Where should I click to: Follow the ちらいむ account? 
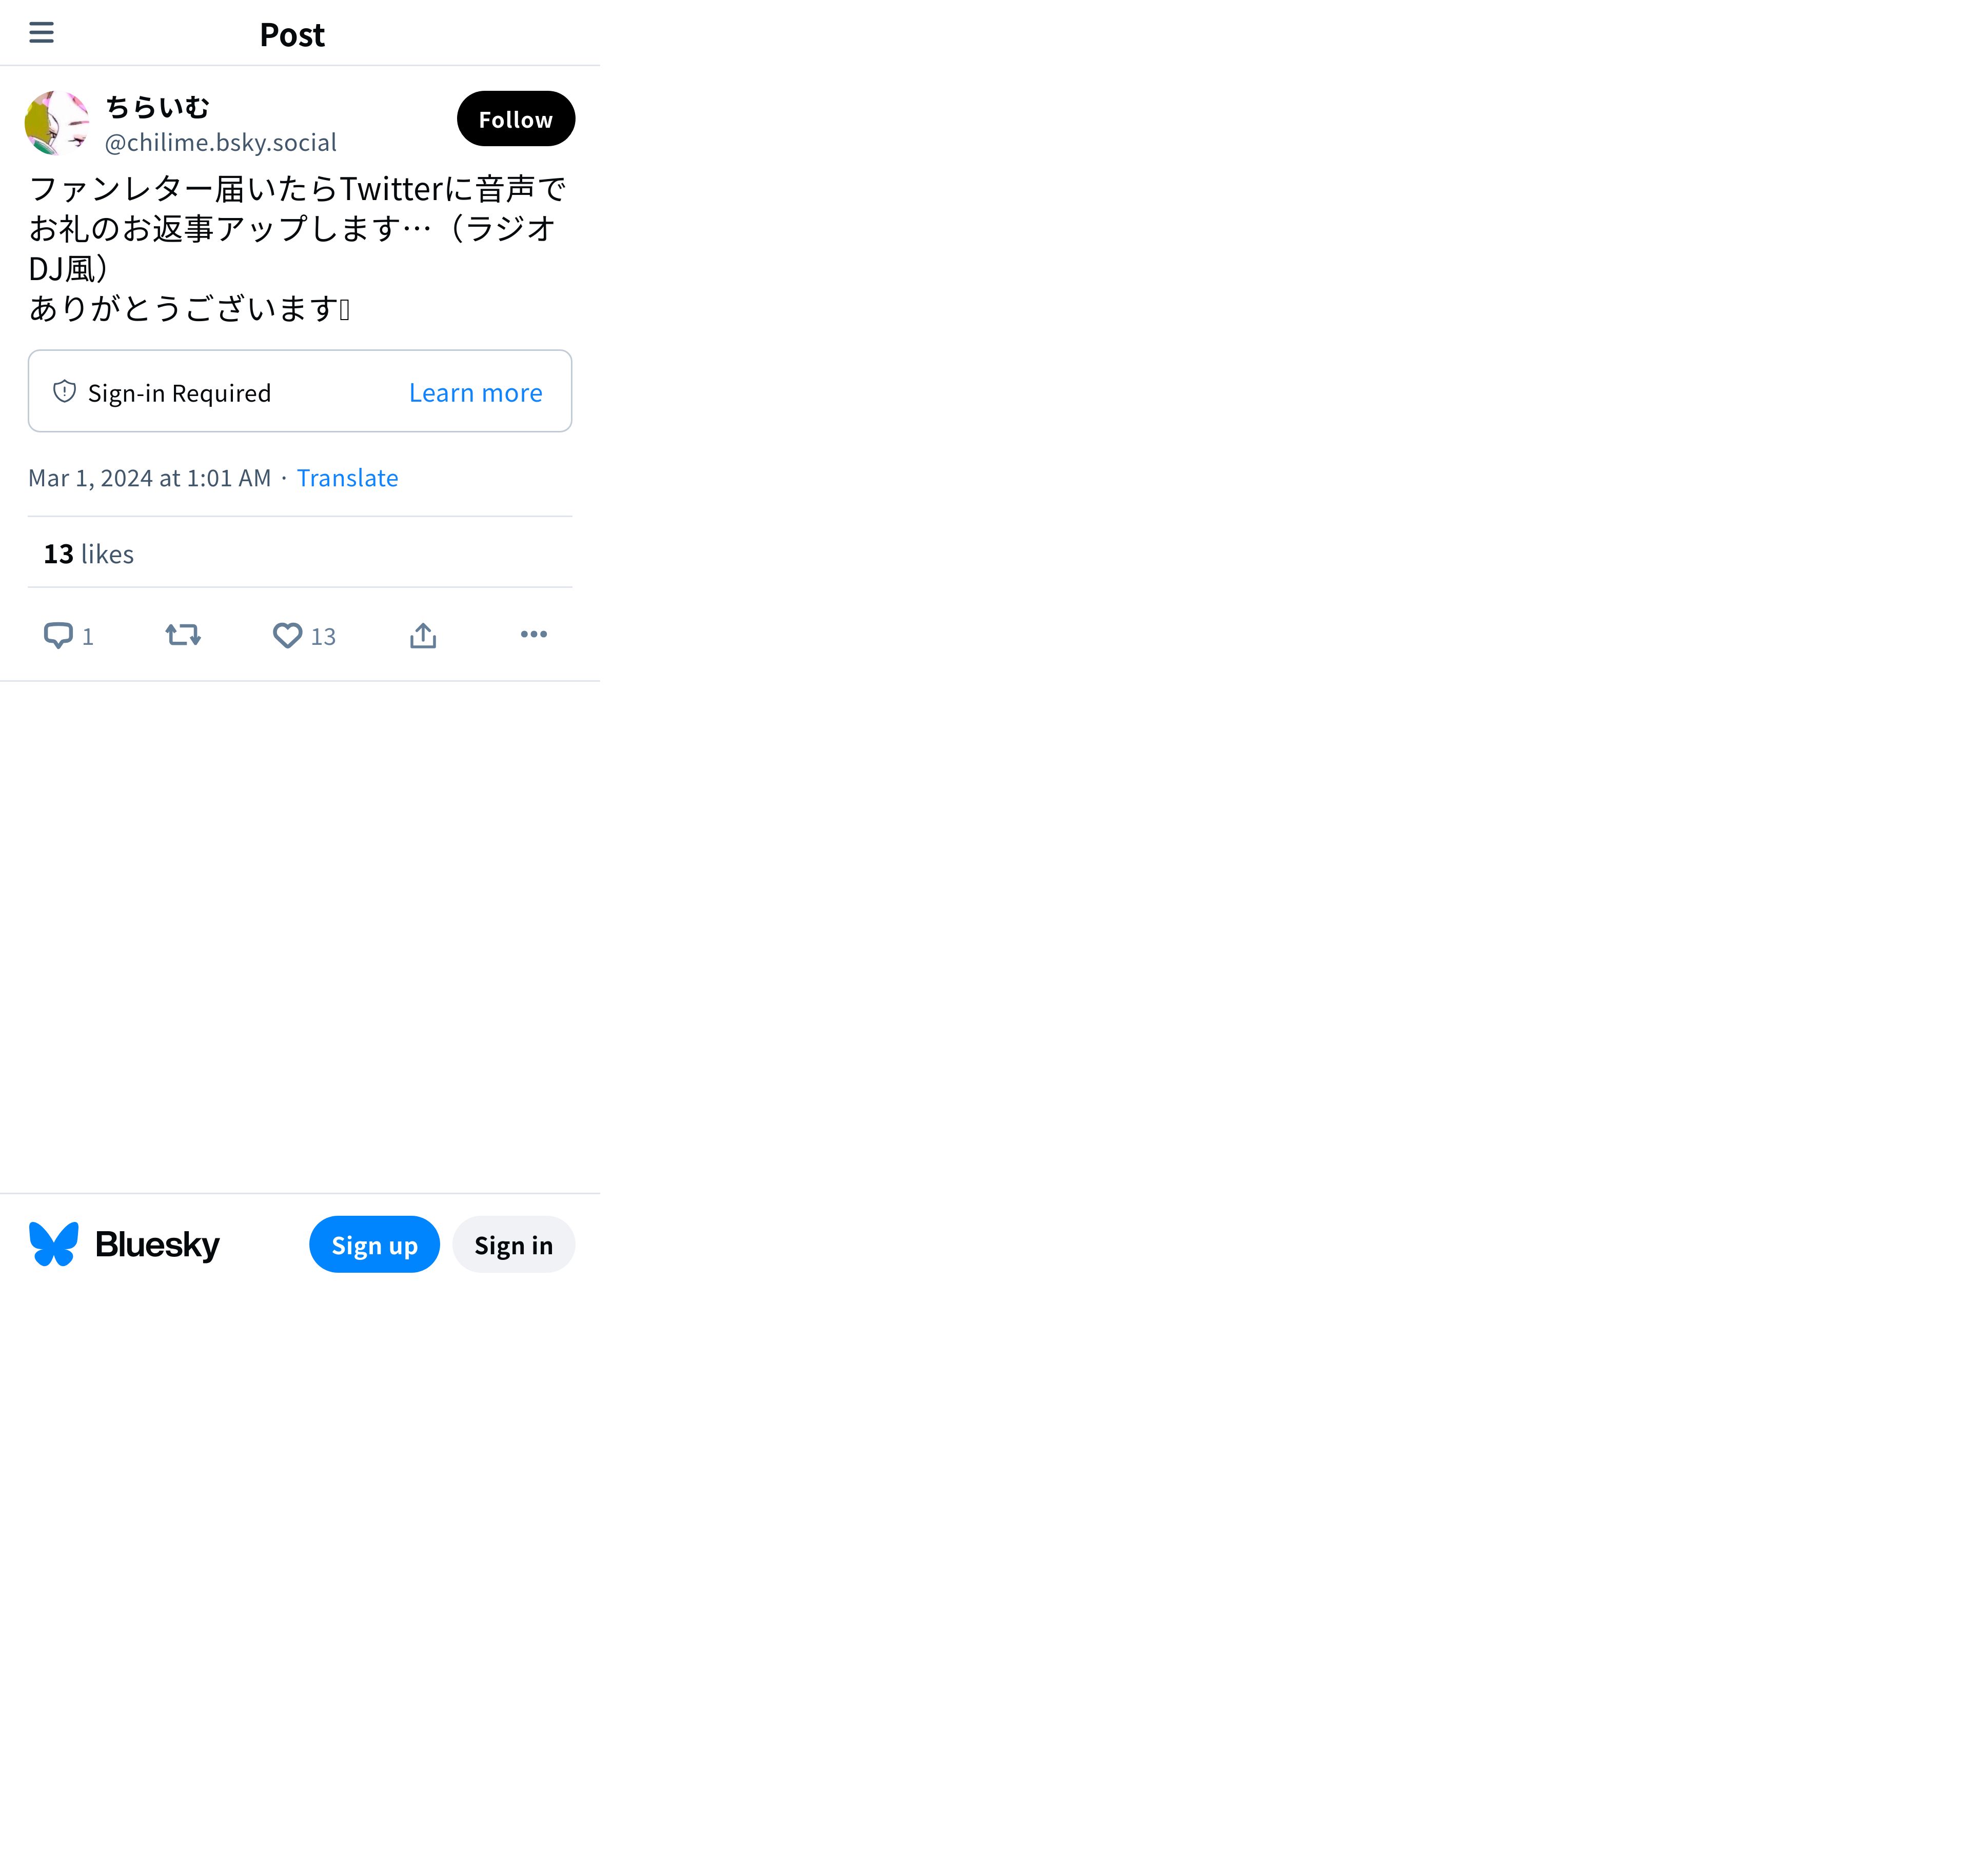tap(516, 119)
